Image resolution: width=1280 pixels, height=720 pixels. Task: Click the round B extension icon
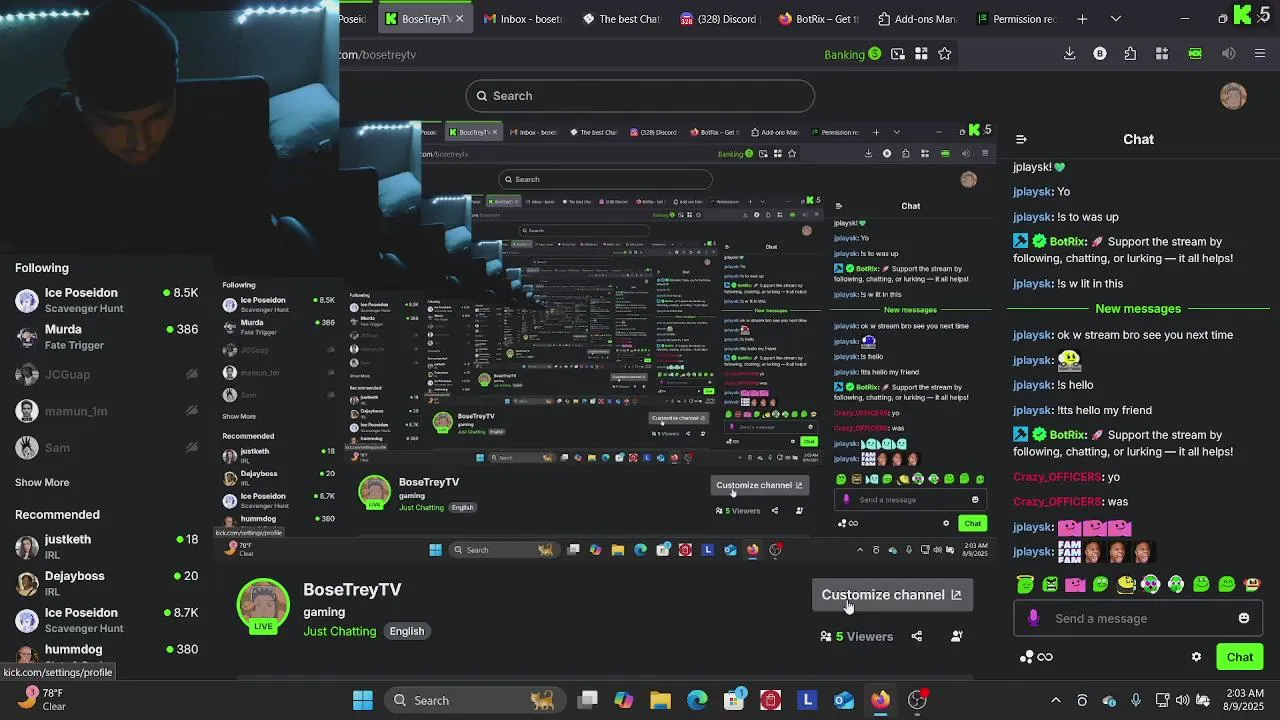point(1100,54)
